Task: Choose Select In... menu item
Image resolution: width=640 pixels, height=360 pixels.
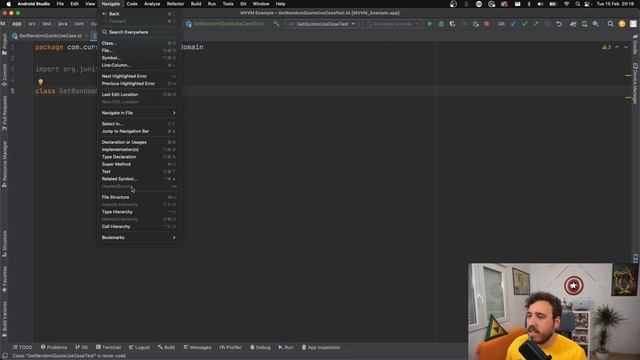Action: tap(139, 124)
